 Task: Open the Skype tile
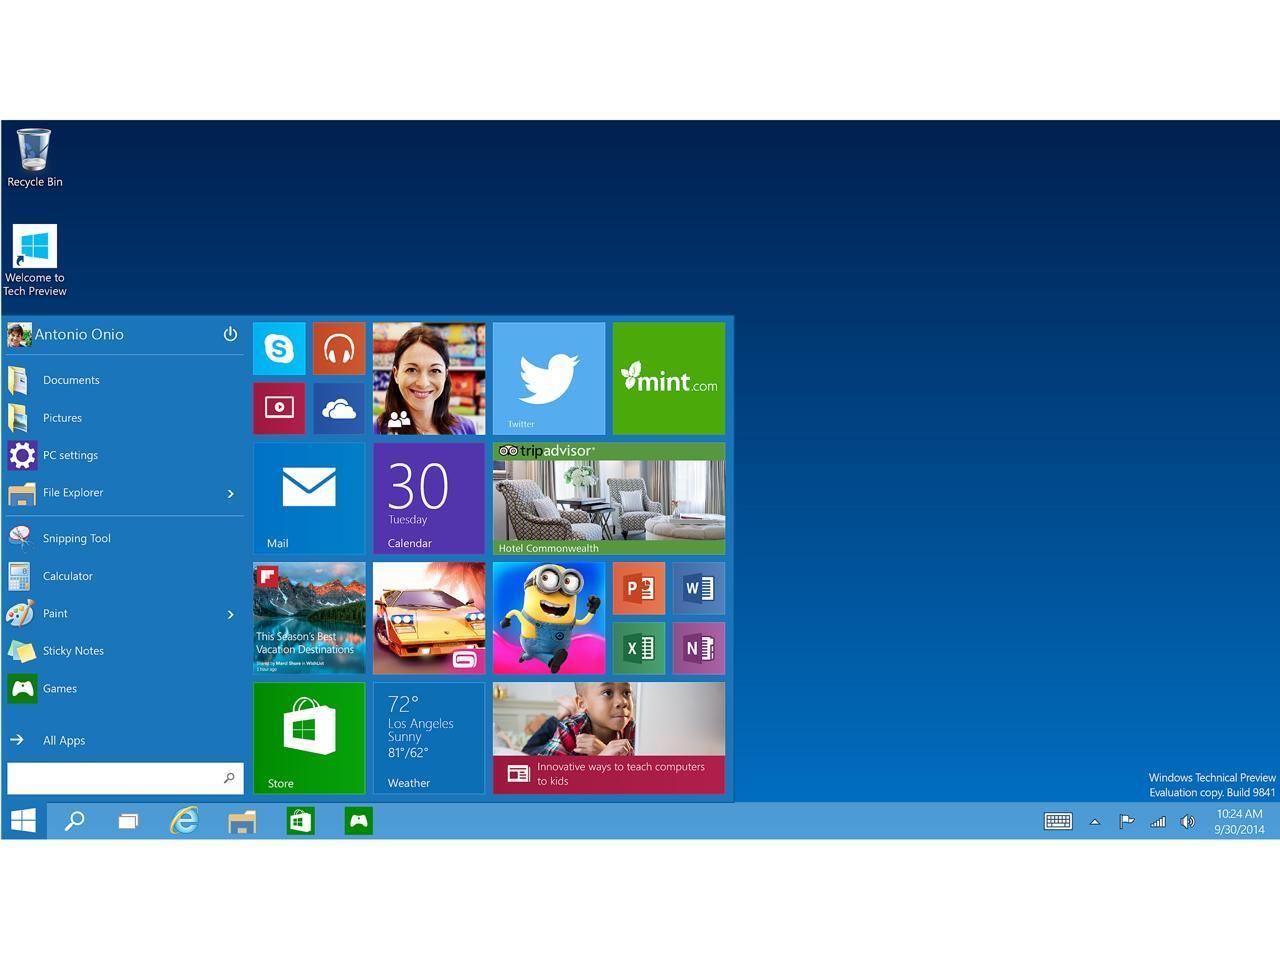[279, 349]
